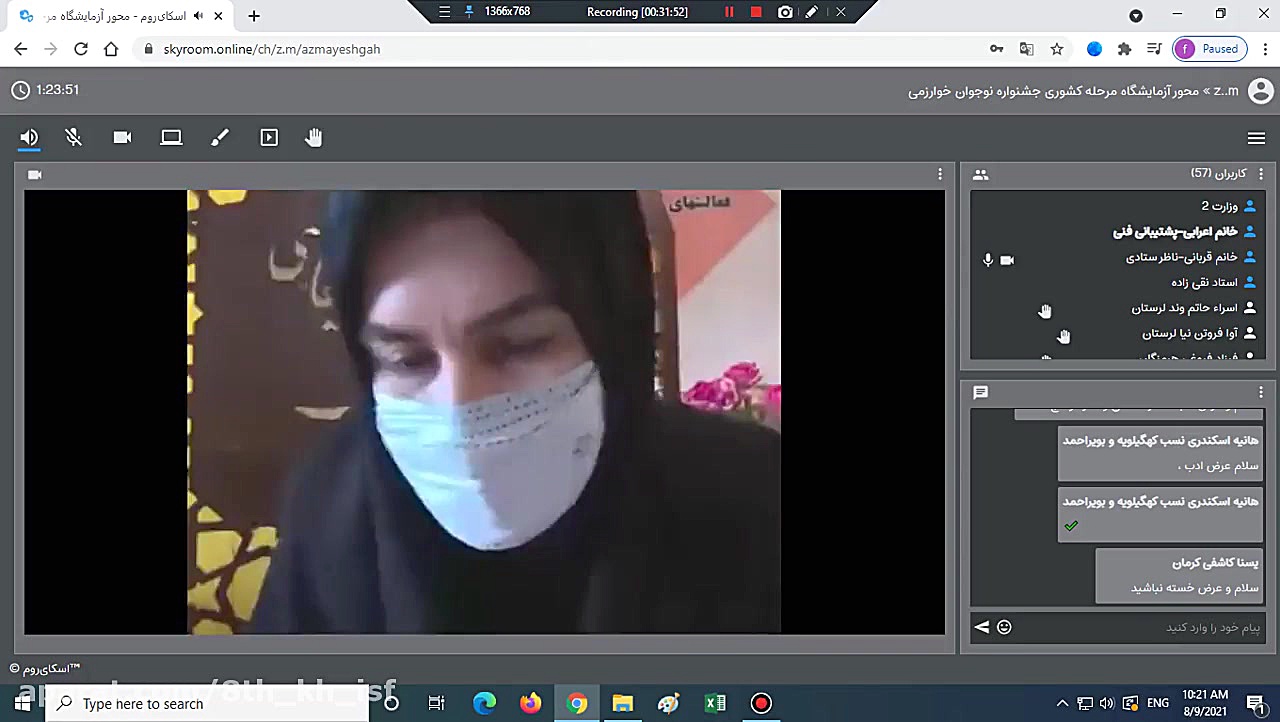The image size is (1280, 722).
Task: Open the recorder annotation pen tool
Action: point(812,12)
